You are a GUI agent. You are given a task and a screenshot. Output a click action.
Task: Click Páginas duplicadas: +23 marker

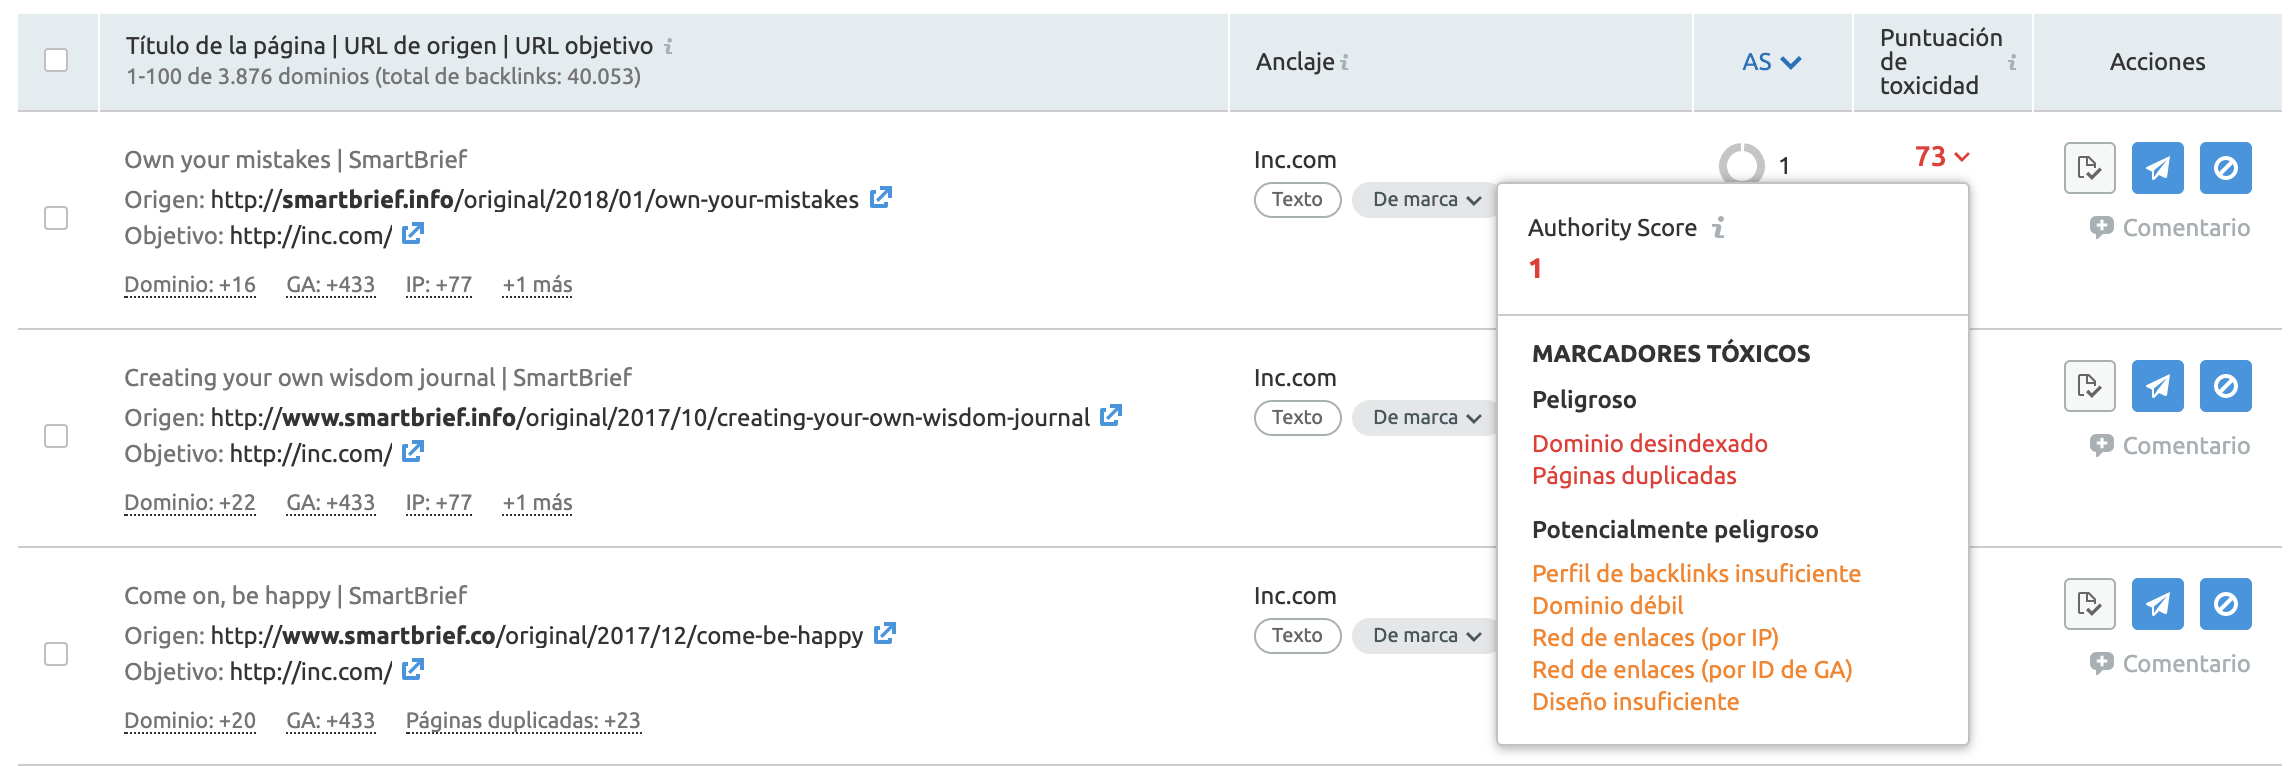pyautogui.click(x=523, y=721)
